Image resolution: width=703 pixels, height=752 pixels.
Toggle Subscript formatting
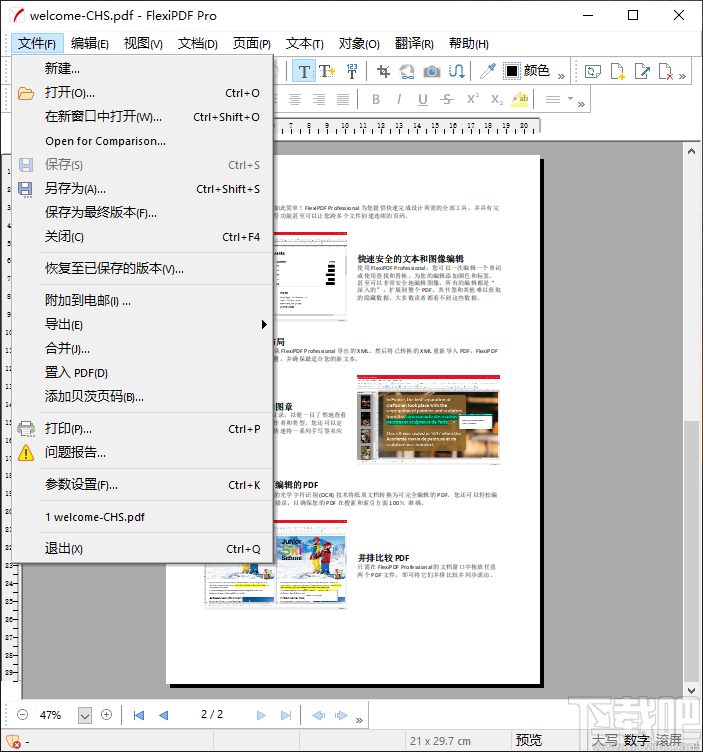click(497, 99)
